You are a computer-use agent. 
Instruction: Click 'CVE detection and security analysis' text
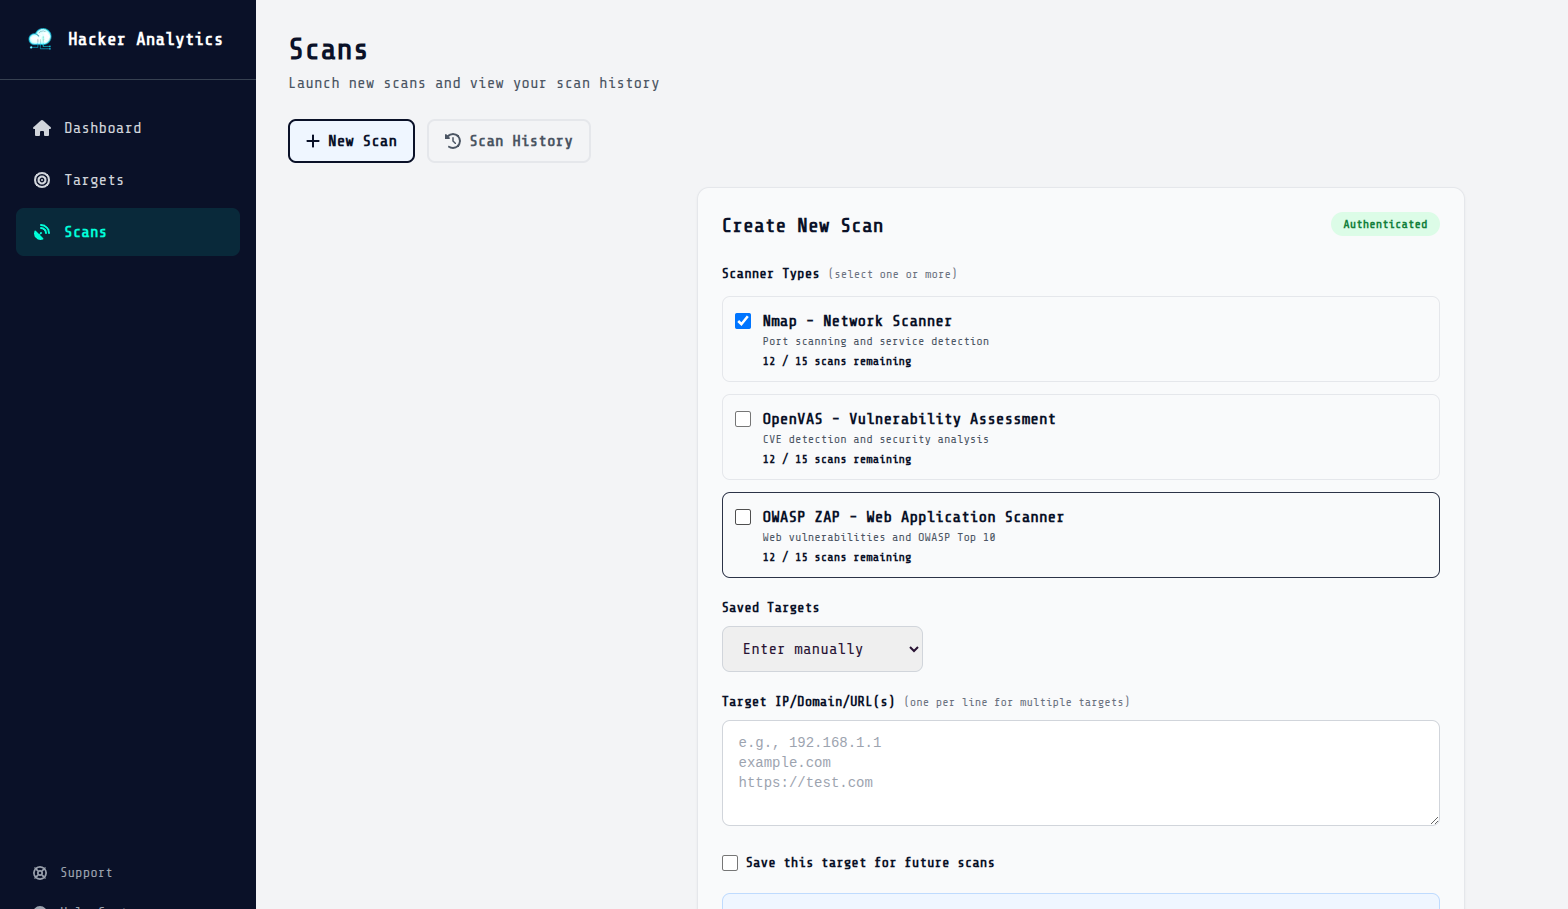(876, 440)
